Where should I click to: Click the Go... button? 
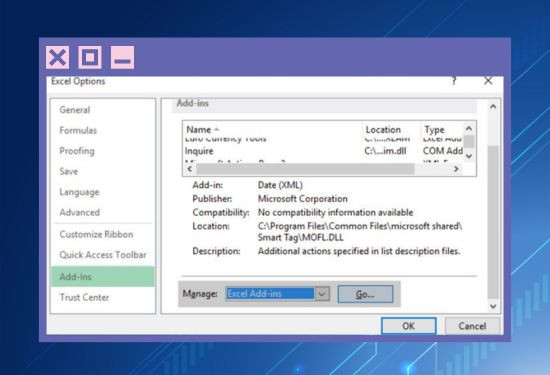click(x=365, y=294)
